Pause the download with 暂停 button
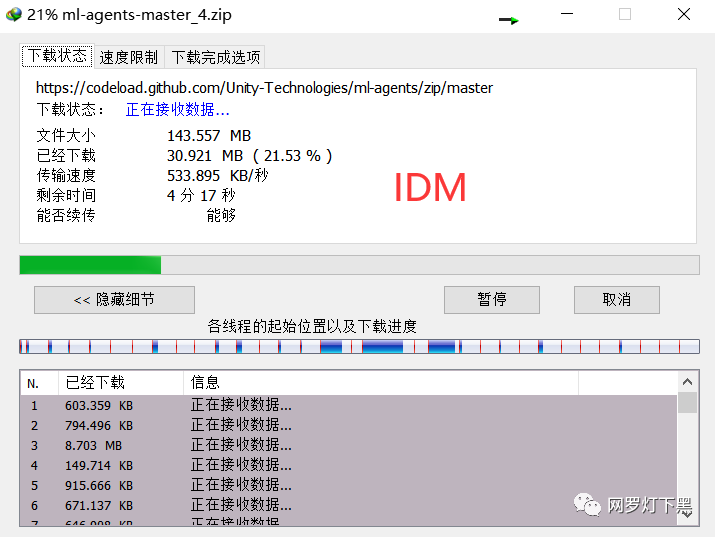Screen dimensions: 715x537 click(x=492, y=299)
